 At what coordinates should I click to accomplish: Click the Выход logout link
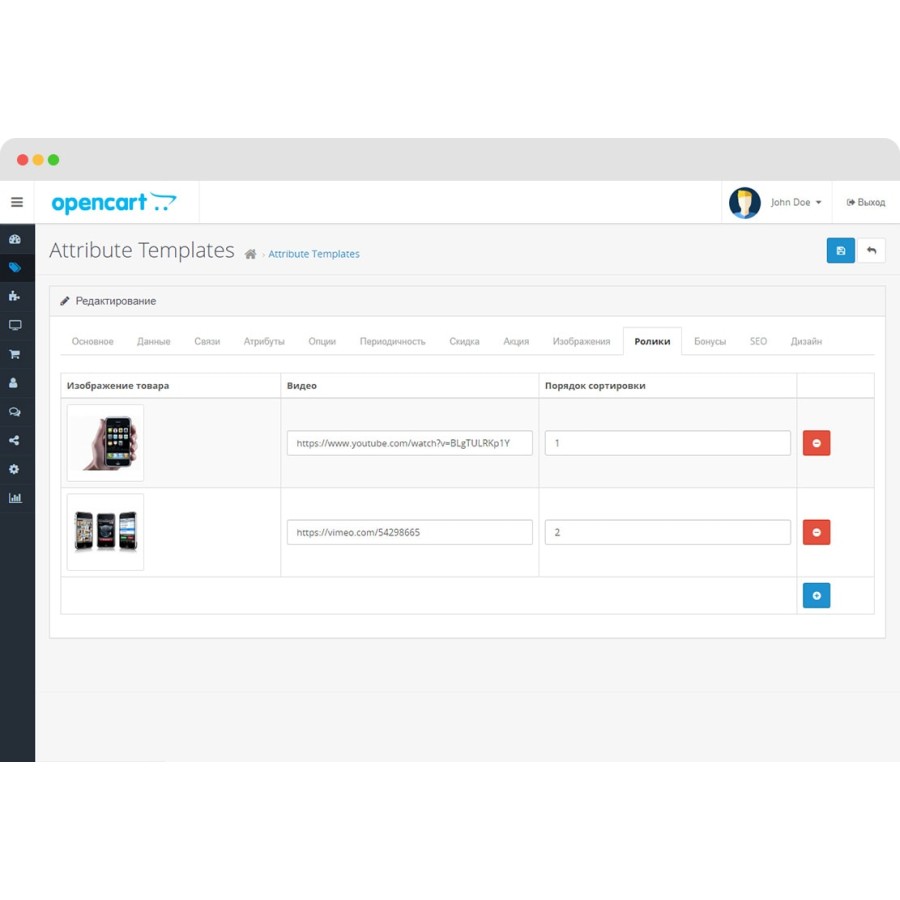click(x=866, y=202)
